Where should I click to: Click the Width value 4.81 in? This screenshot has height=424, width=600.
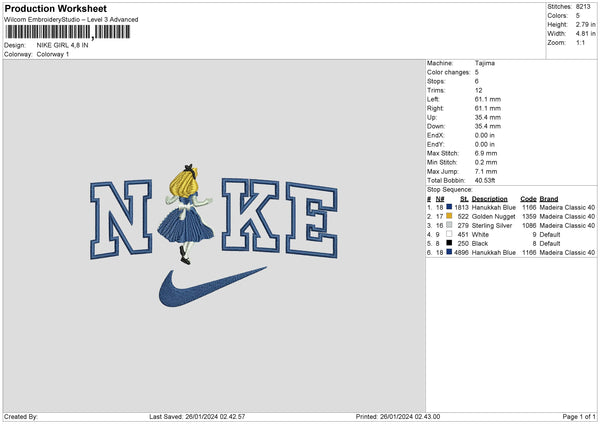coord(585,34)
